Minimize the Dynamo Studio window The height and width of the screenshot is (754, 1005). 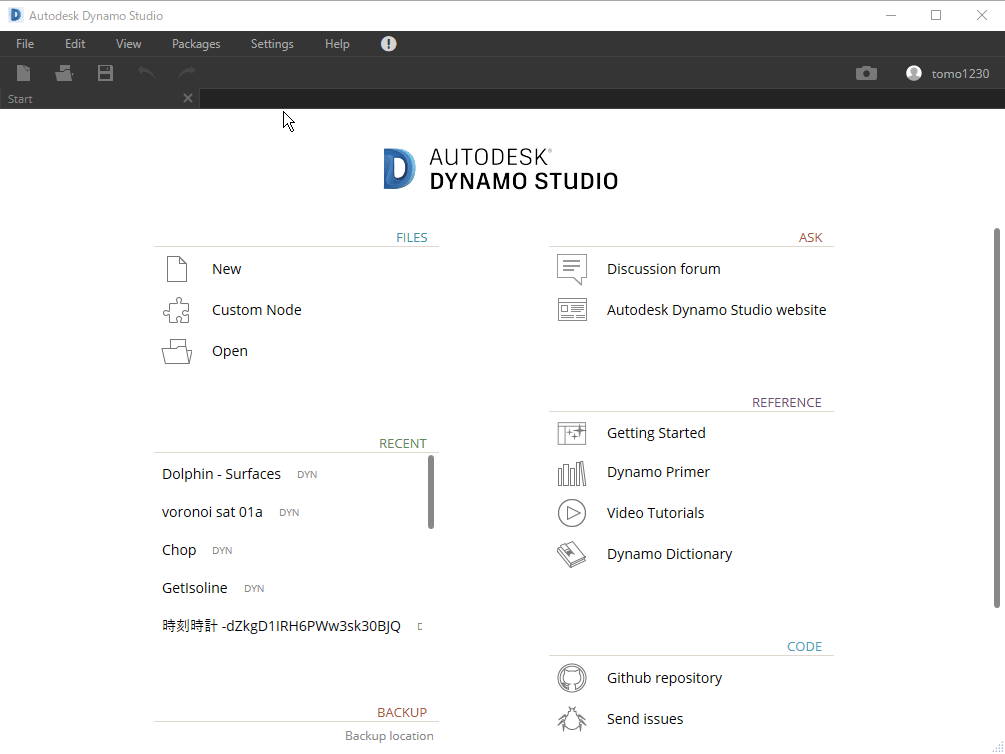891,15
